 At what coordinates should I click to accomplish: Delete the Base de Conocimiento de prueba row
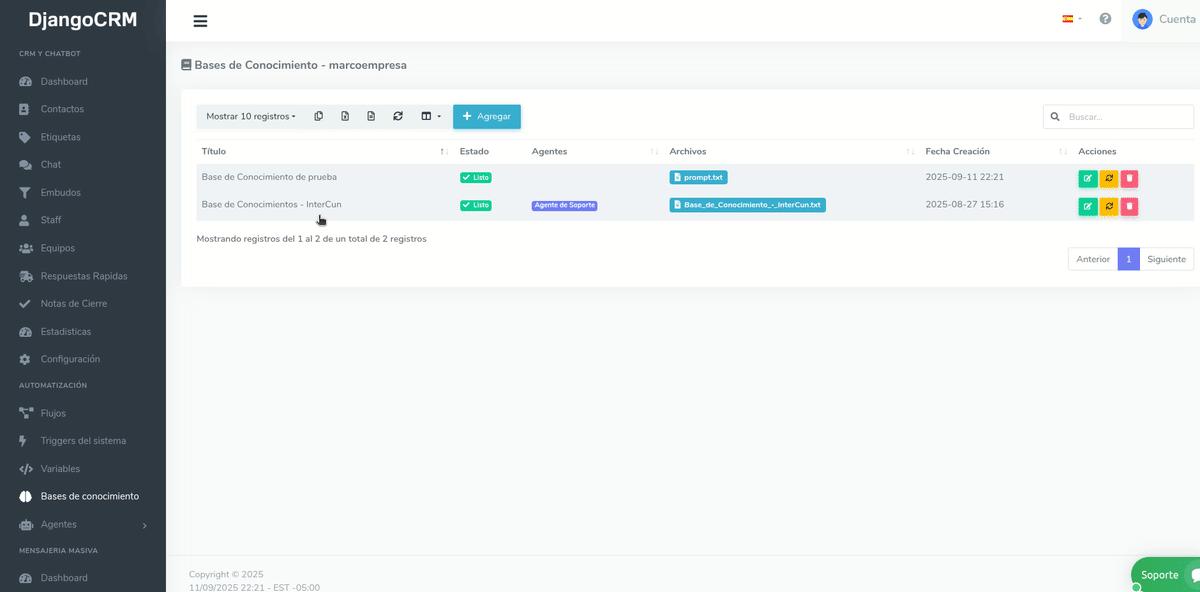[1129, 179]
